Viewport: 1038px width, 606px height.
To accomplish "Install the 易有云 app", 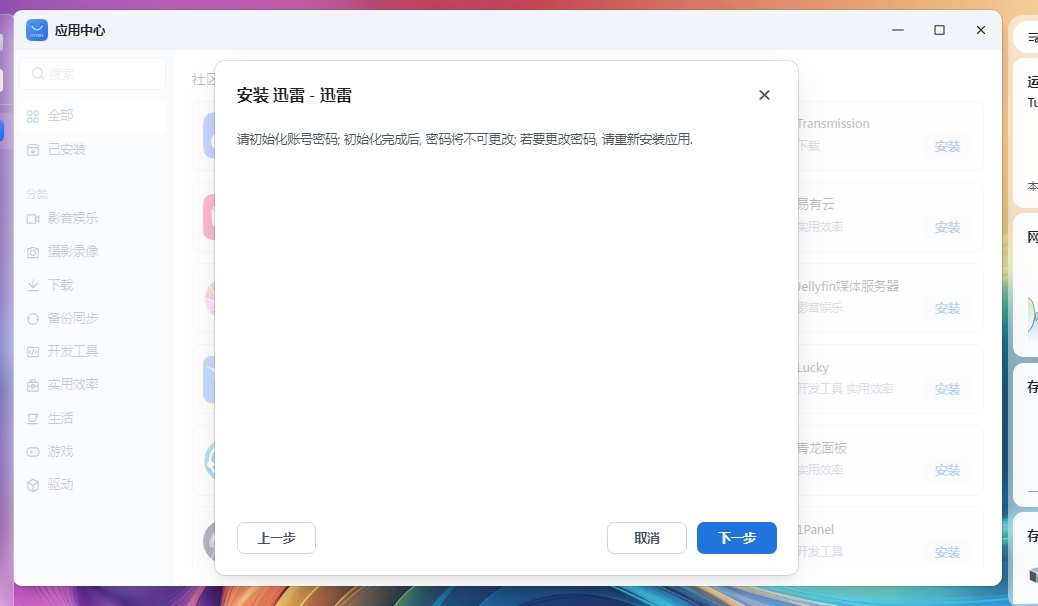I will pos(947,227).
